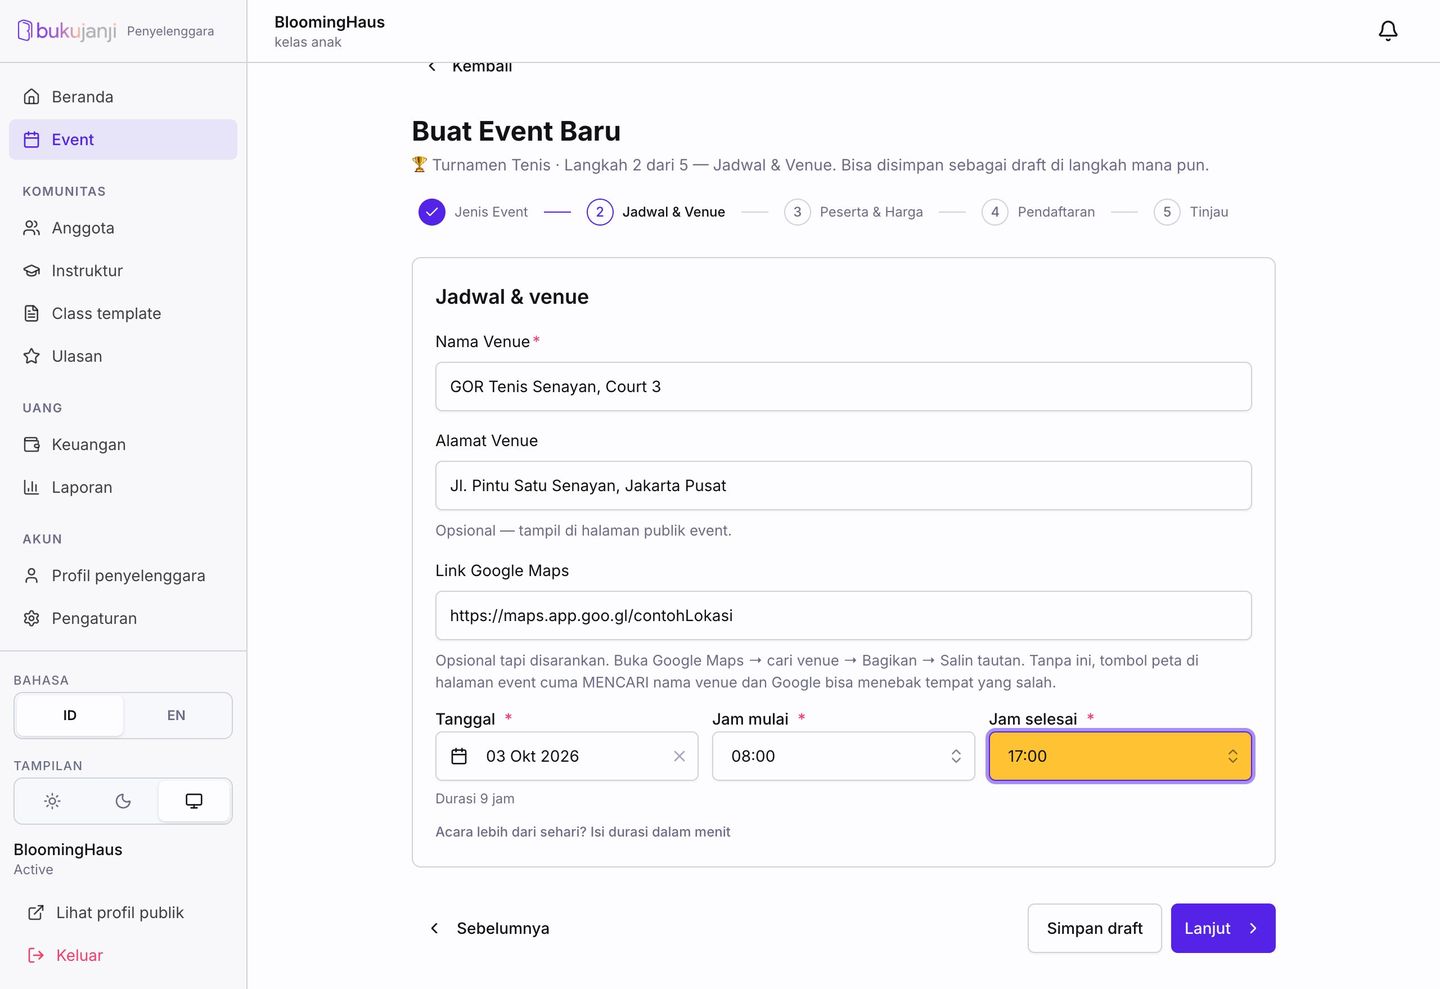Open Jam selesai time stepper arrows
The image size is (1440, 989).
[x=1233, y=756]
